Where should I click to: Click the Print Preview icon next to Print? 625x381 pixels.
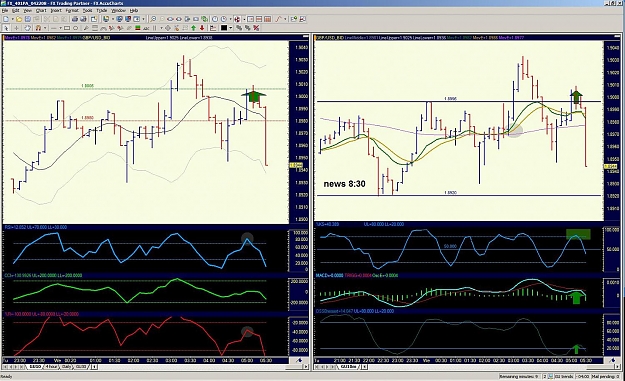point(83,19)
